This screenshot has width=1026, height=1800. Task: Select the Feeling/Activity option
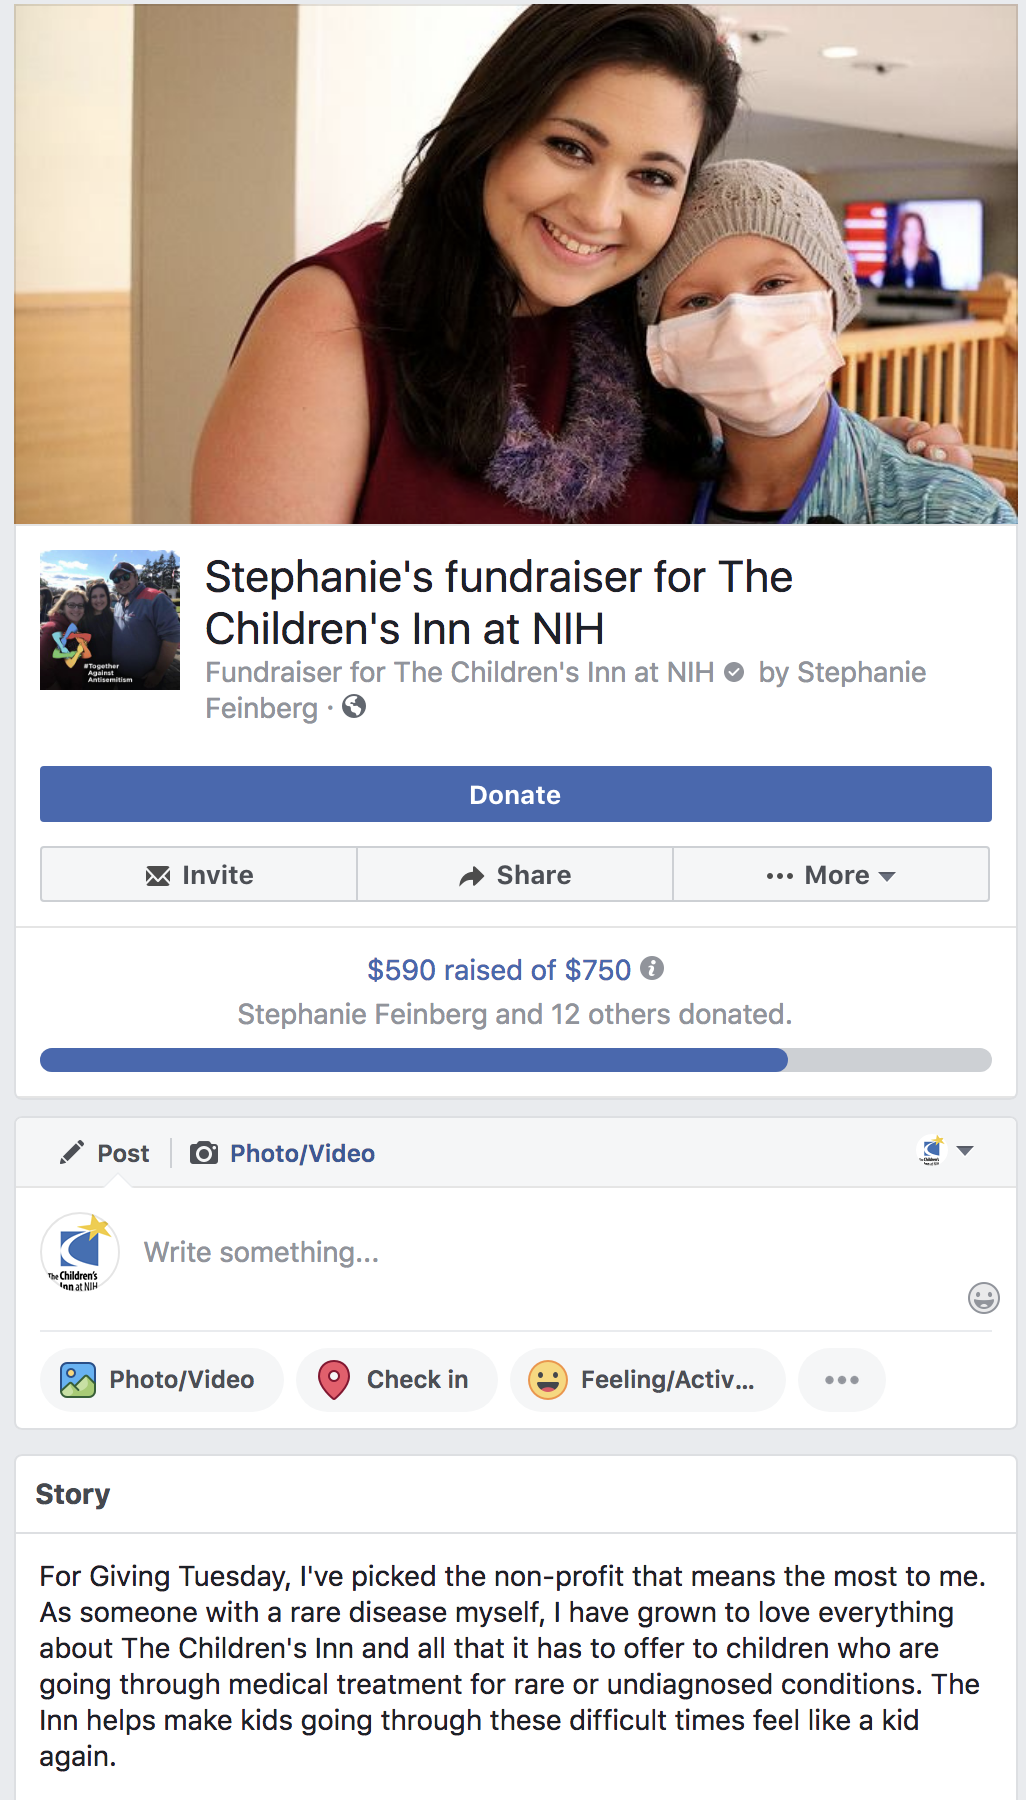click(x=648, y=1380)
